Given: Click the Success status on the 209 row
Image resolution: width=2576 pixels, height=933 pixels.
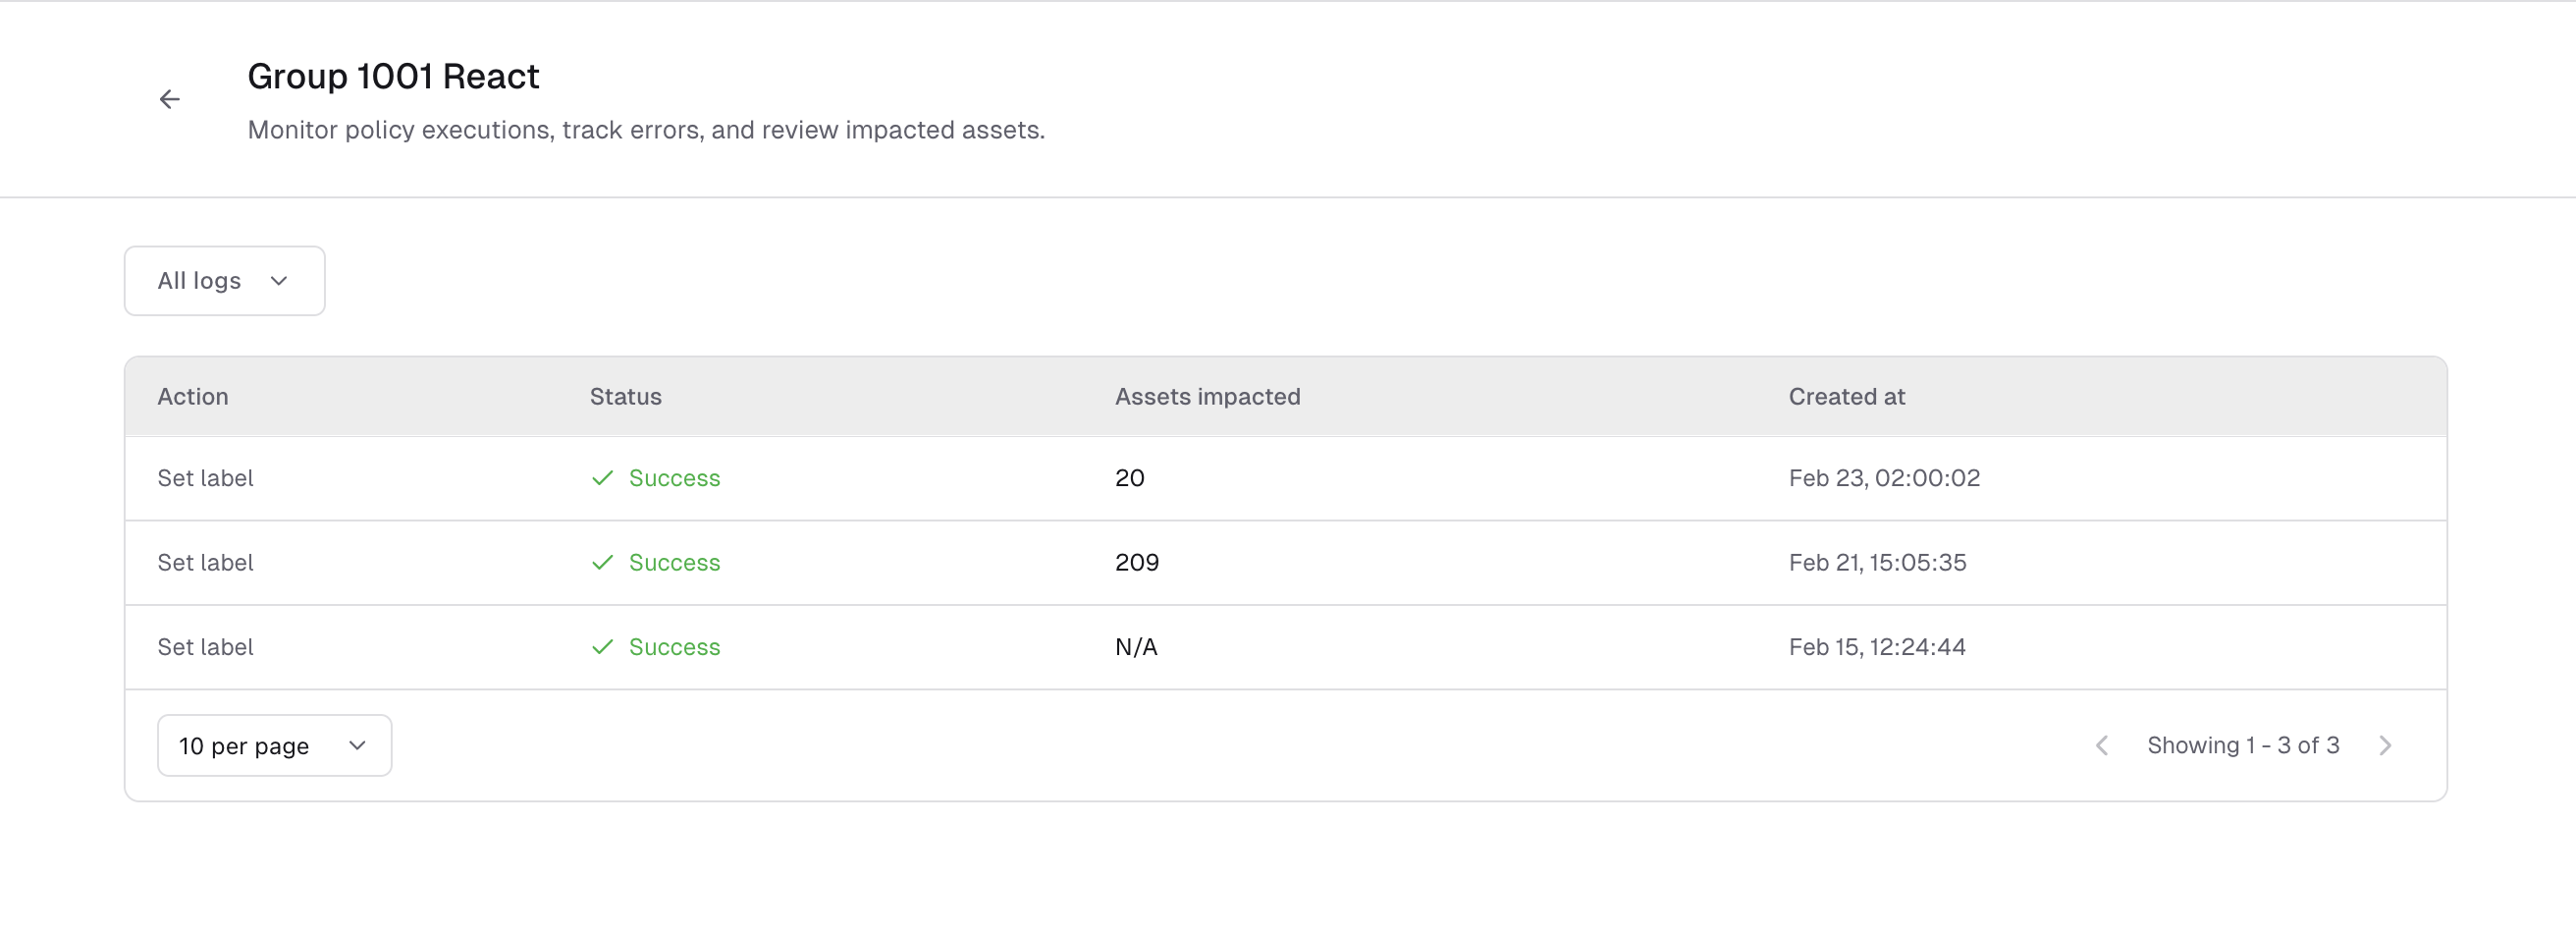Looking at the screenshot, I should pos(674,562).
